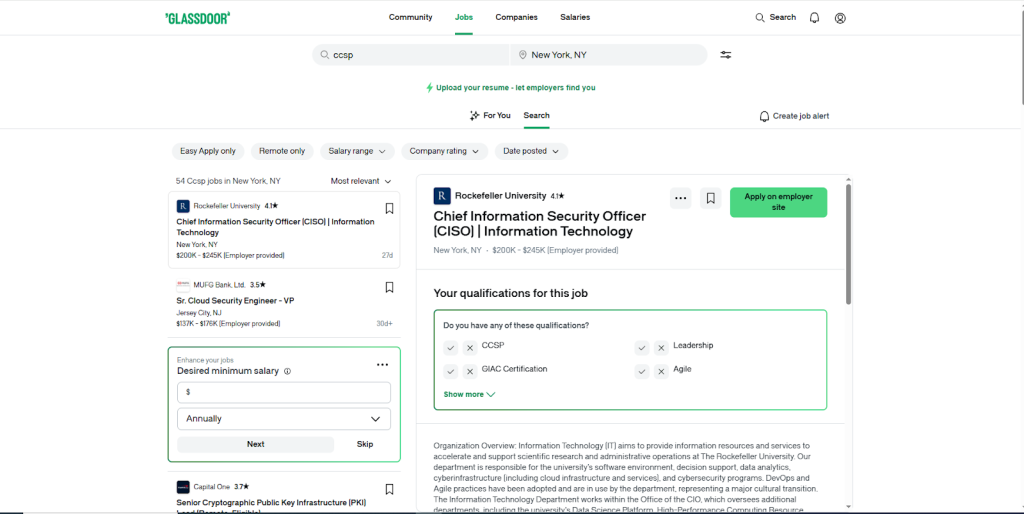Viewport: 1024px width, 514px height.
Task: Click the location pin icon
Action: pyautogui.click(x=522, y=55)
